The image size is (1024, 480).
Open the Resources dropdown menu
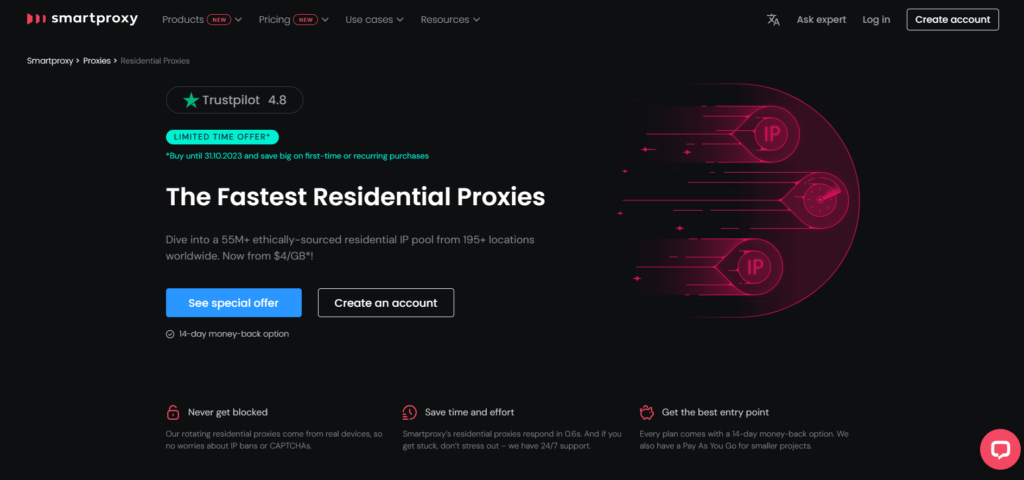(x=450, y=19)
